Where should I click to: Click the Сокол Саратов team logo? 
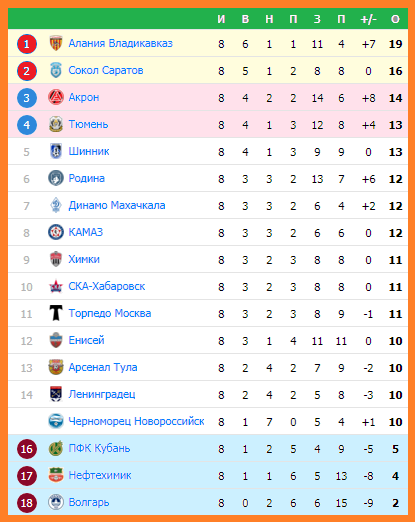56,70
